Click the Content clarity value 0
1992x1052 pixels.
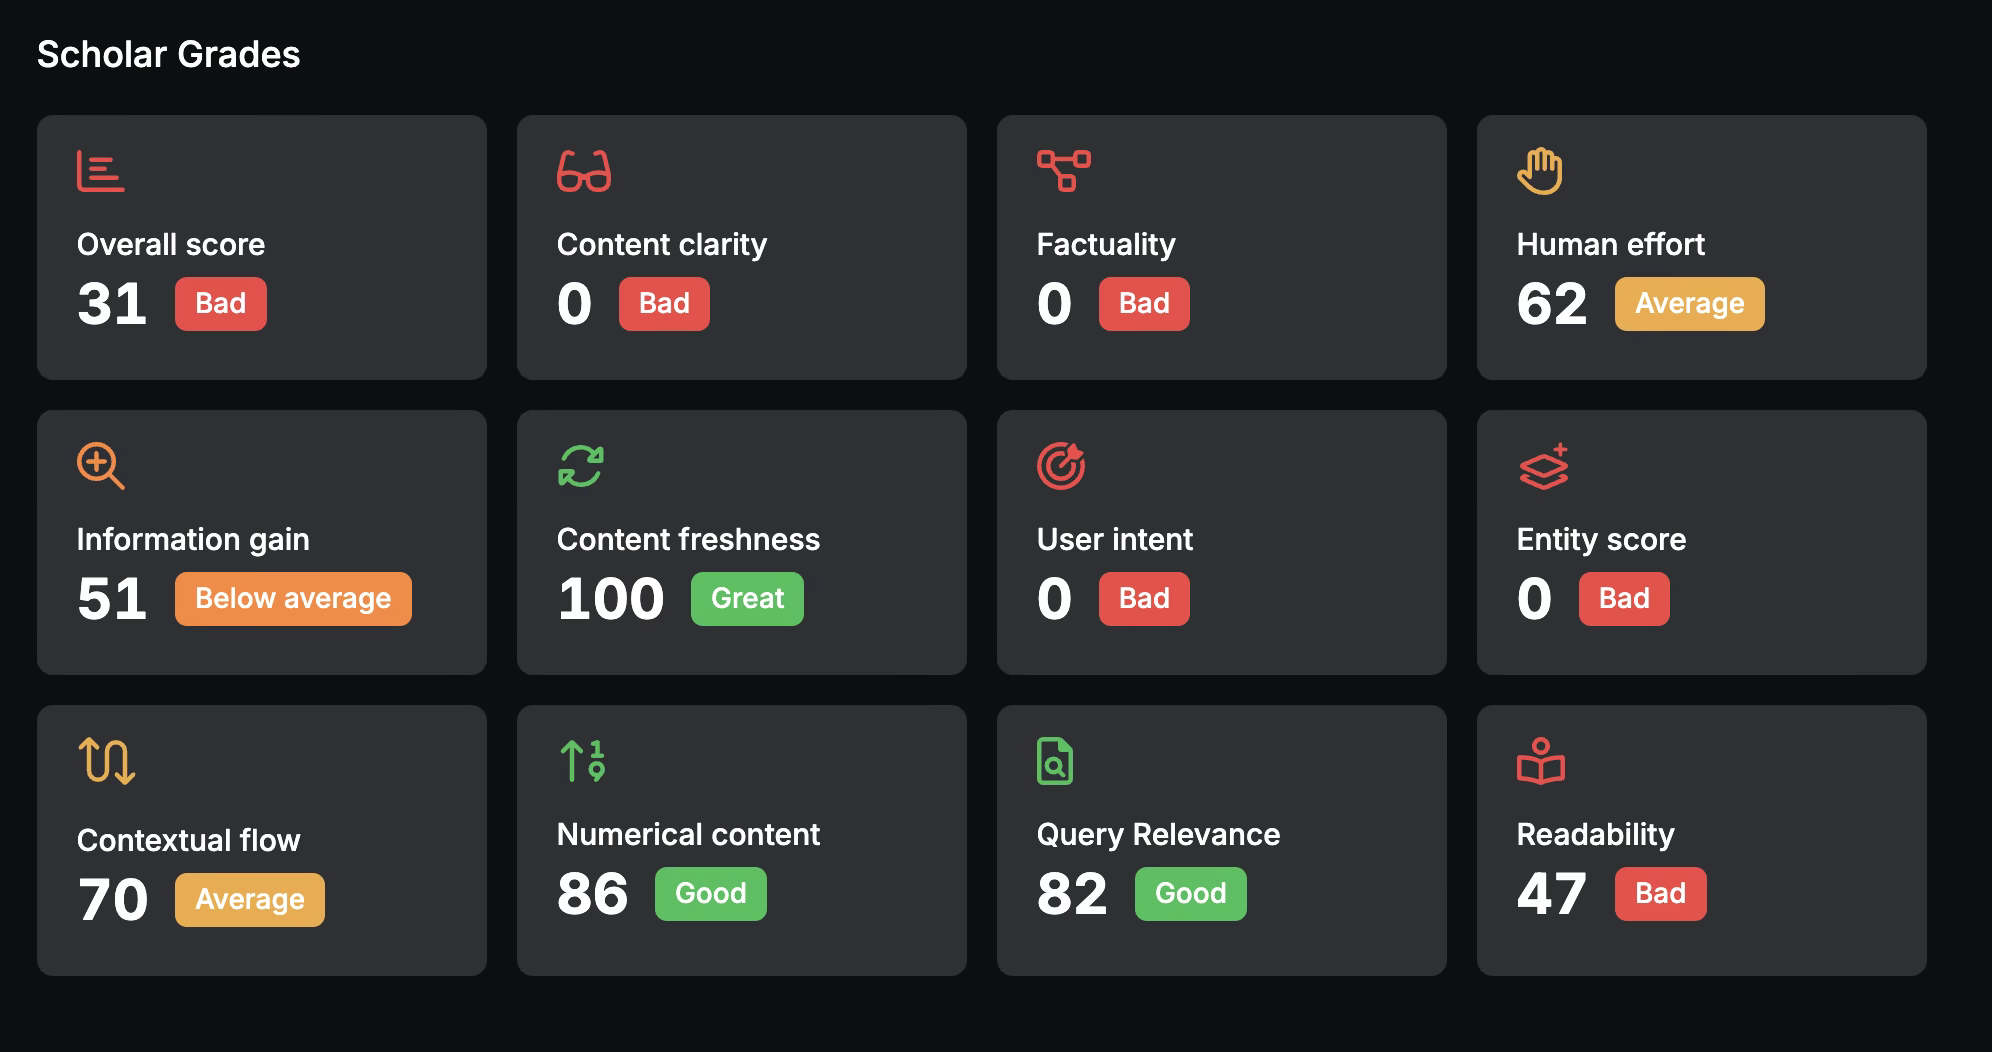(x=575, y=304)
